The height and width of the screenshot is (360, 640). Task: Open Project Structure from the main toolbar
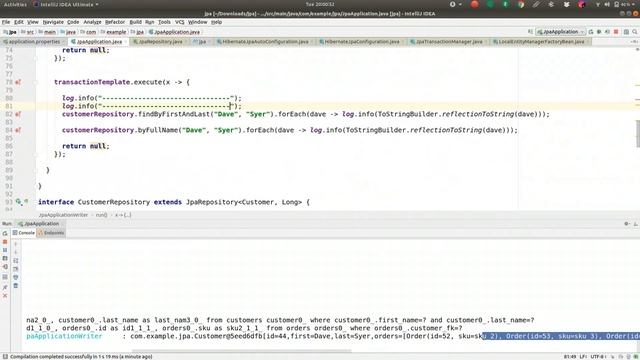(626, 32)
